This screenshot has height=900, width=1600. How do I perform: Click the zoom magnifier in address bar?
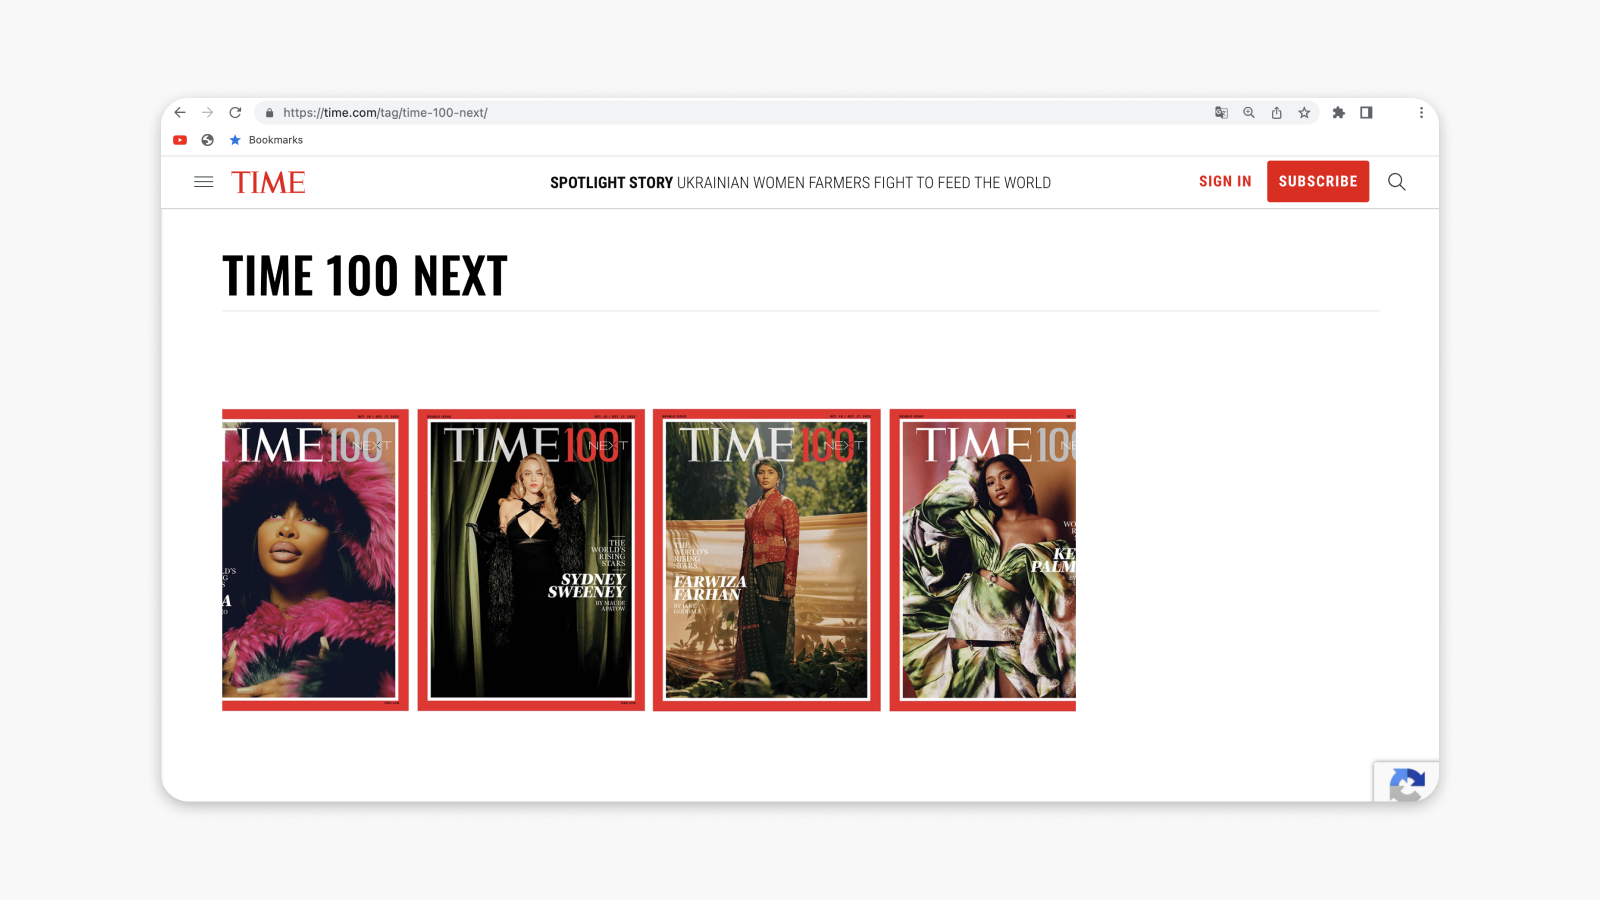tap(1249, 113)
